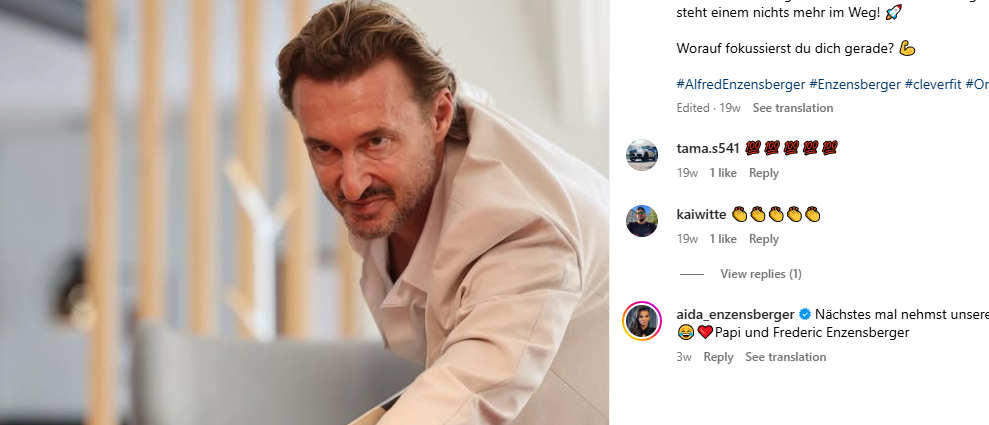
Task: Expand View replies (1)
Action: pos(760,274)
